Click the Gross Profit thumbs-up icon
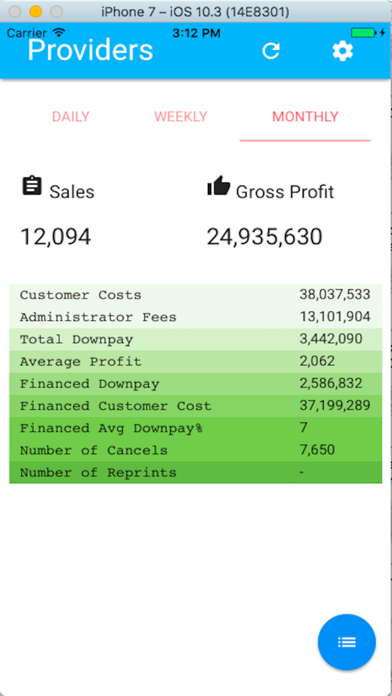Screen dimensions: 392x696 218,186
